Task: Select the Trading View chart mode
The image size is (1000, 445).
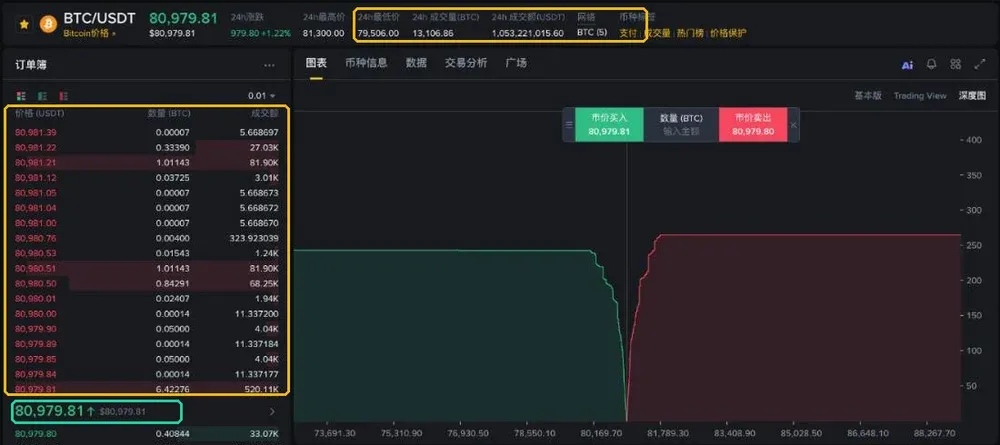Action: [x=920, y=96]
